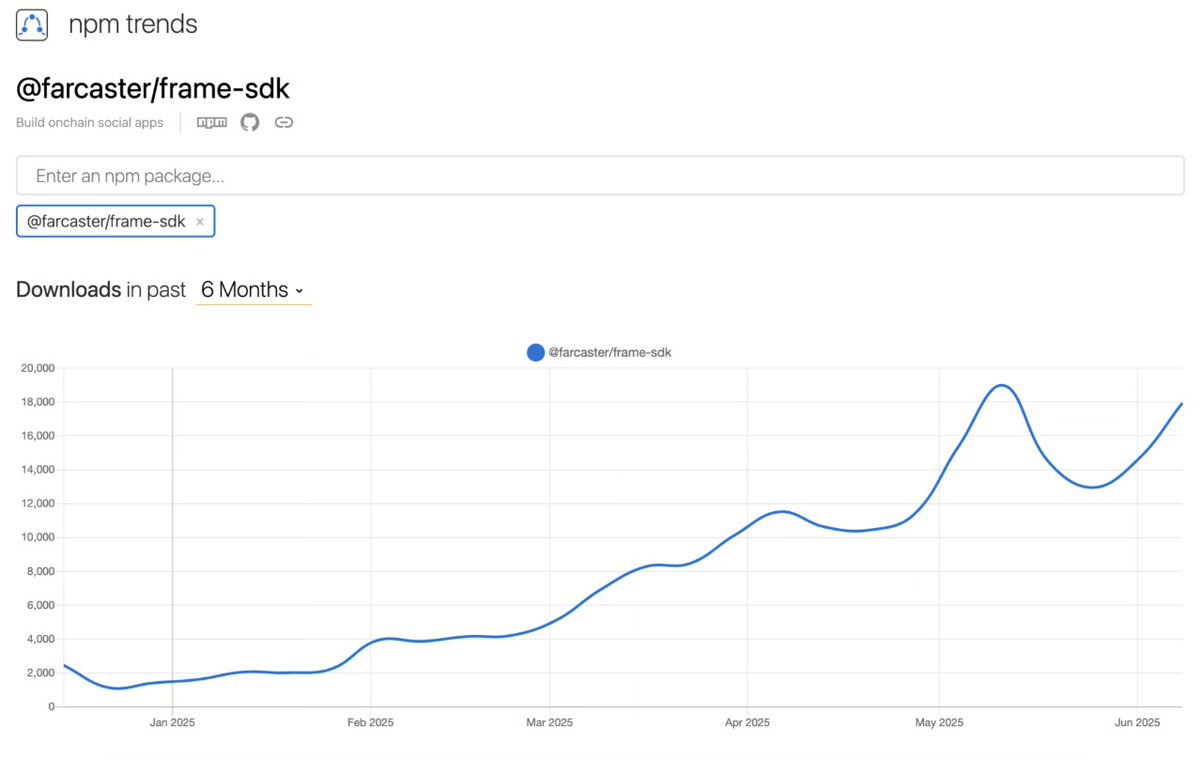Click the 'Feb 2025' axis label
1200x759 pixels.
[370, 723]
